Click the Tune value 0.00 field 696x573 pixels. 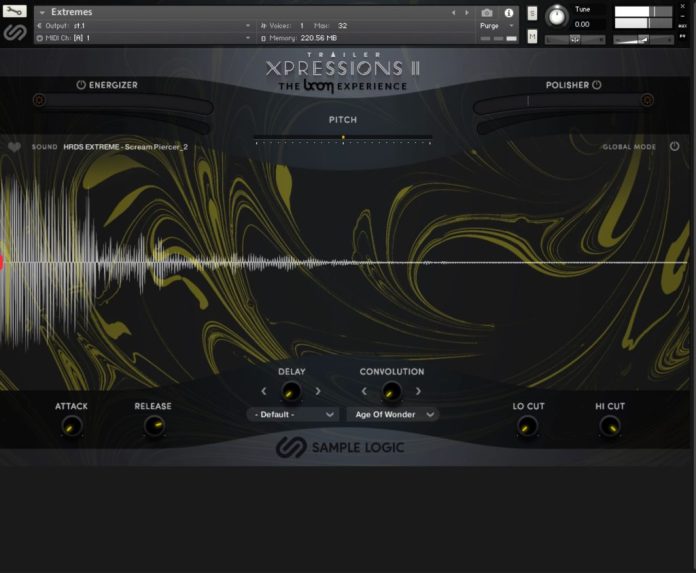tap(582, 24)
